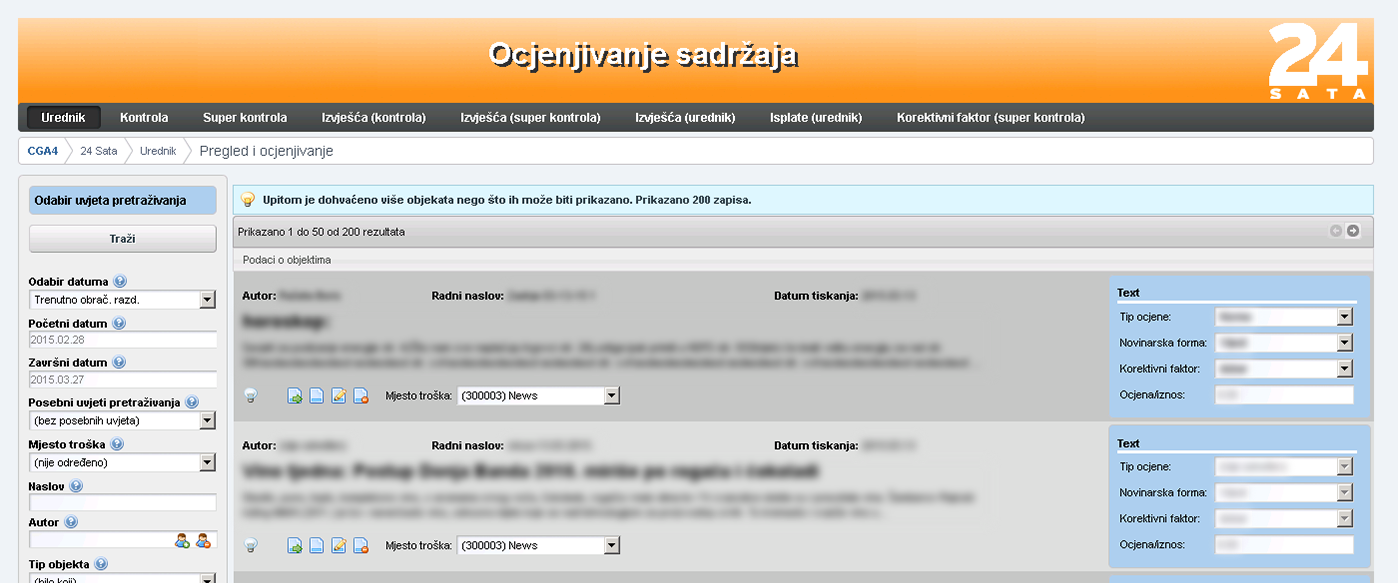Open the Super kontrola menu item
The width and height of the screenshot is (1398, 583).
pyautogui.click(x=245, y=118)
